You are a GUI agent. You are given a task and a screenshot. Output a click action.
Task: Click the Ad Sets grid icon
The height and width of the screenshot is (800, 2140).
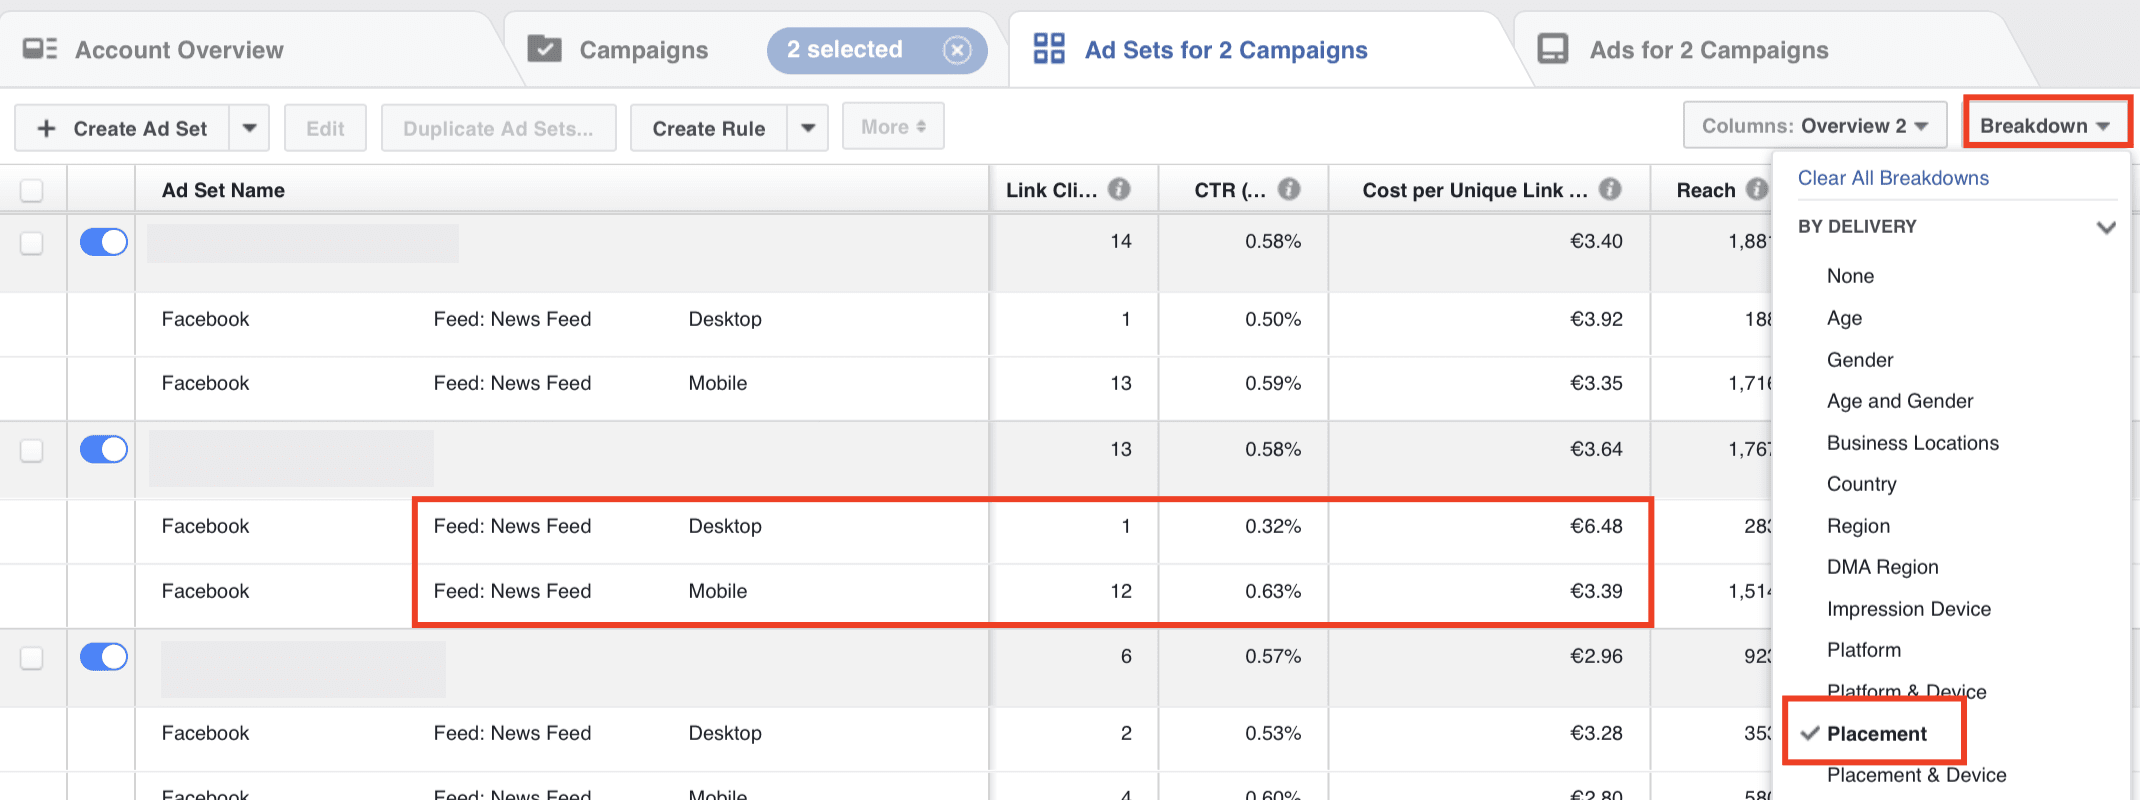(x=1048, y=49)
